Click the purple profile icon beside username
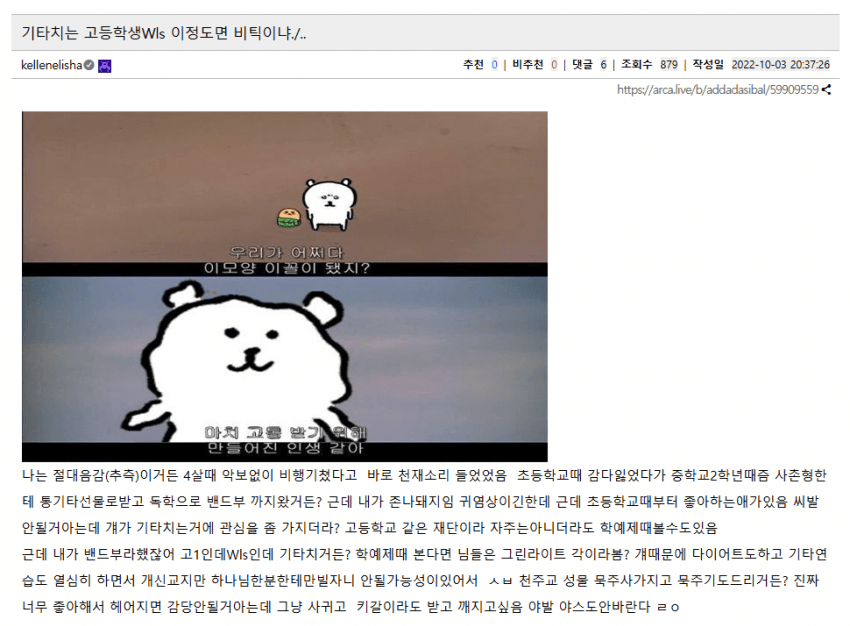The height and width of the screenshot is (626, 850). 105,66
